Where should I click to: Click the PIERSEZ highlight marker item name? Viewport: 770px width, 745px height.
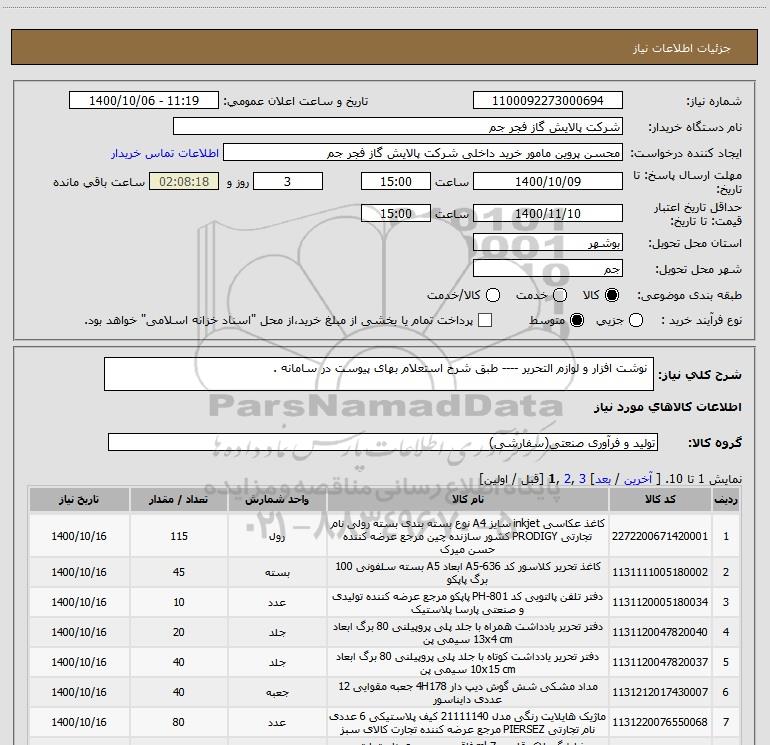point(468,723)
